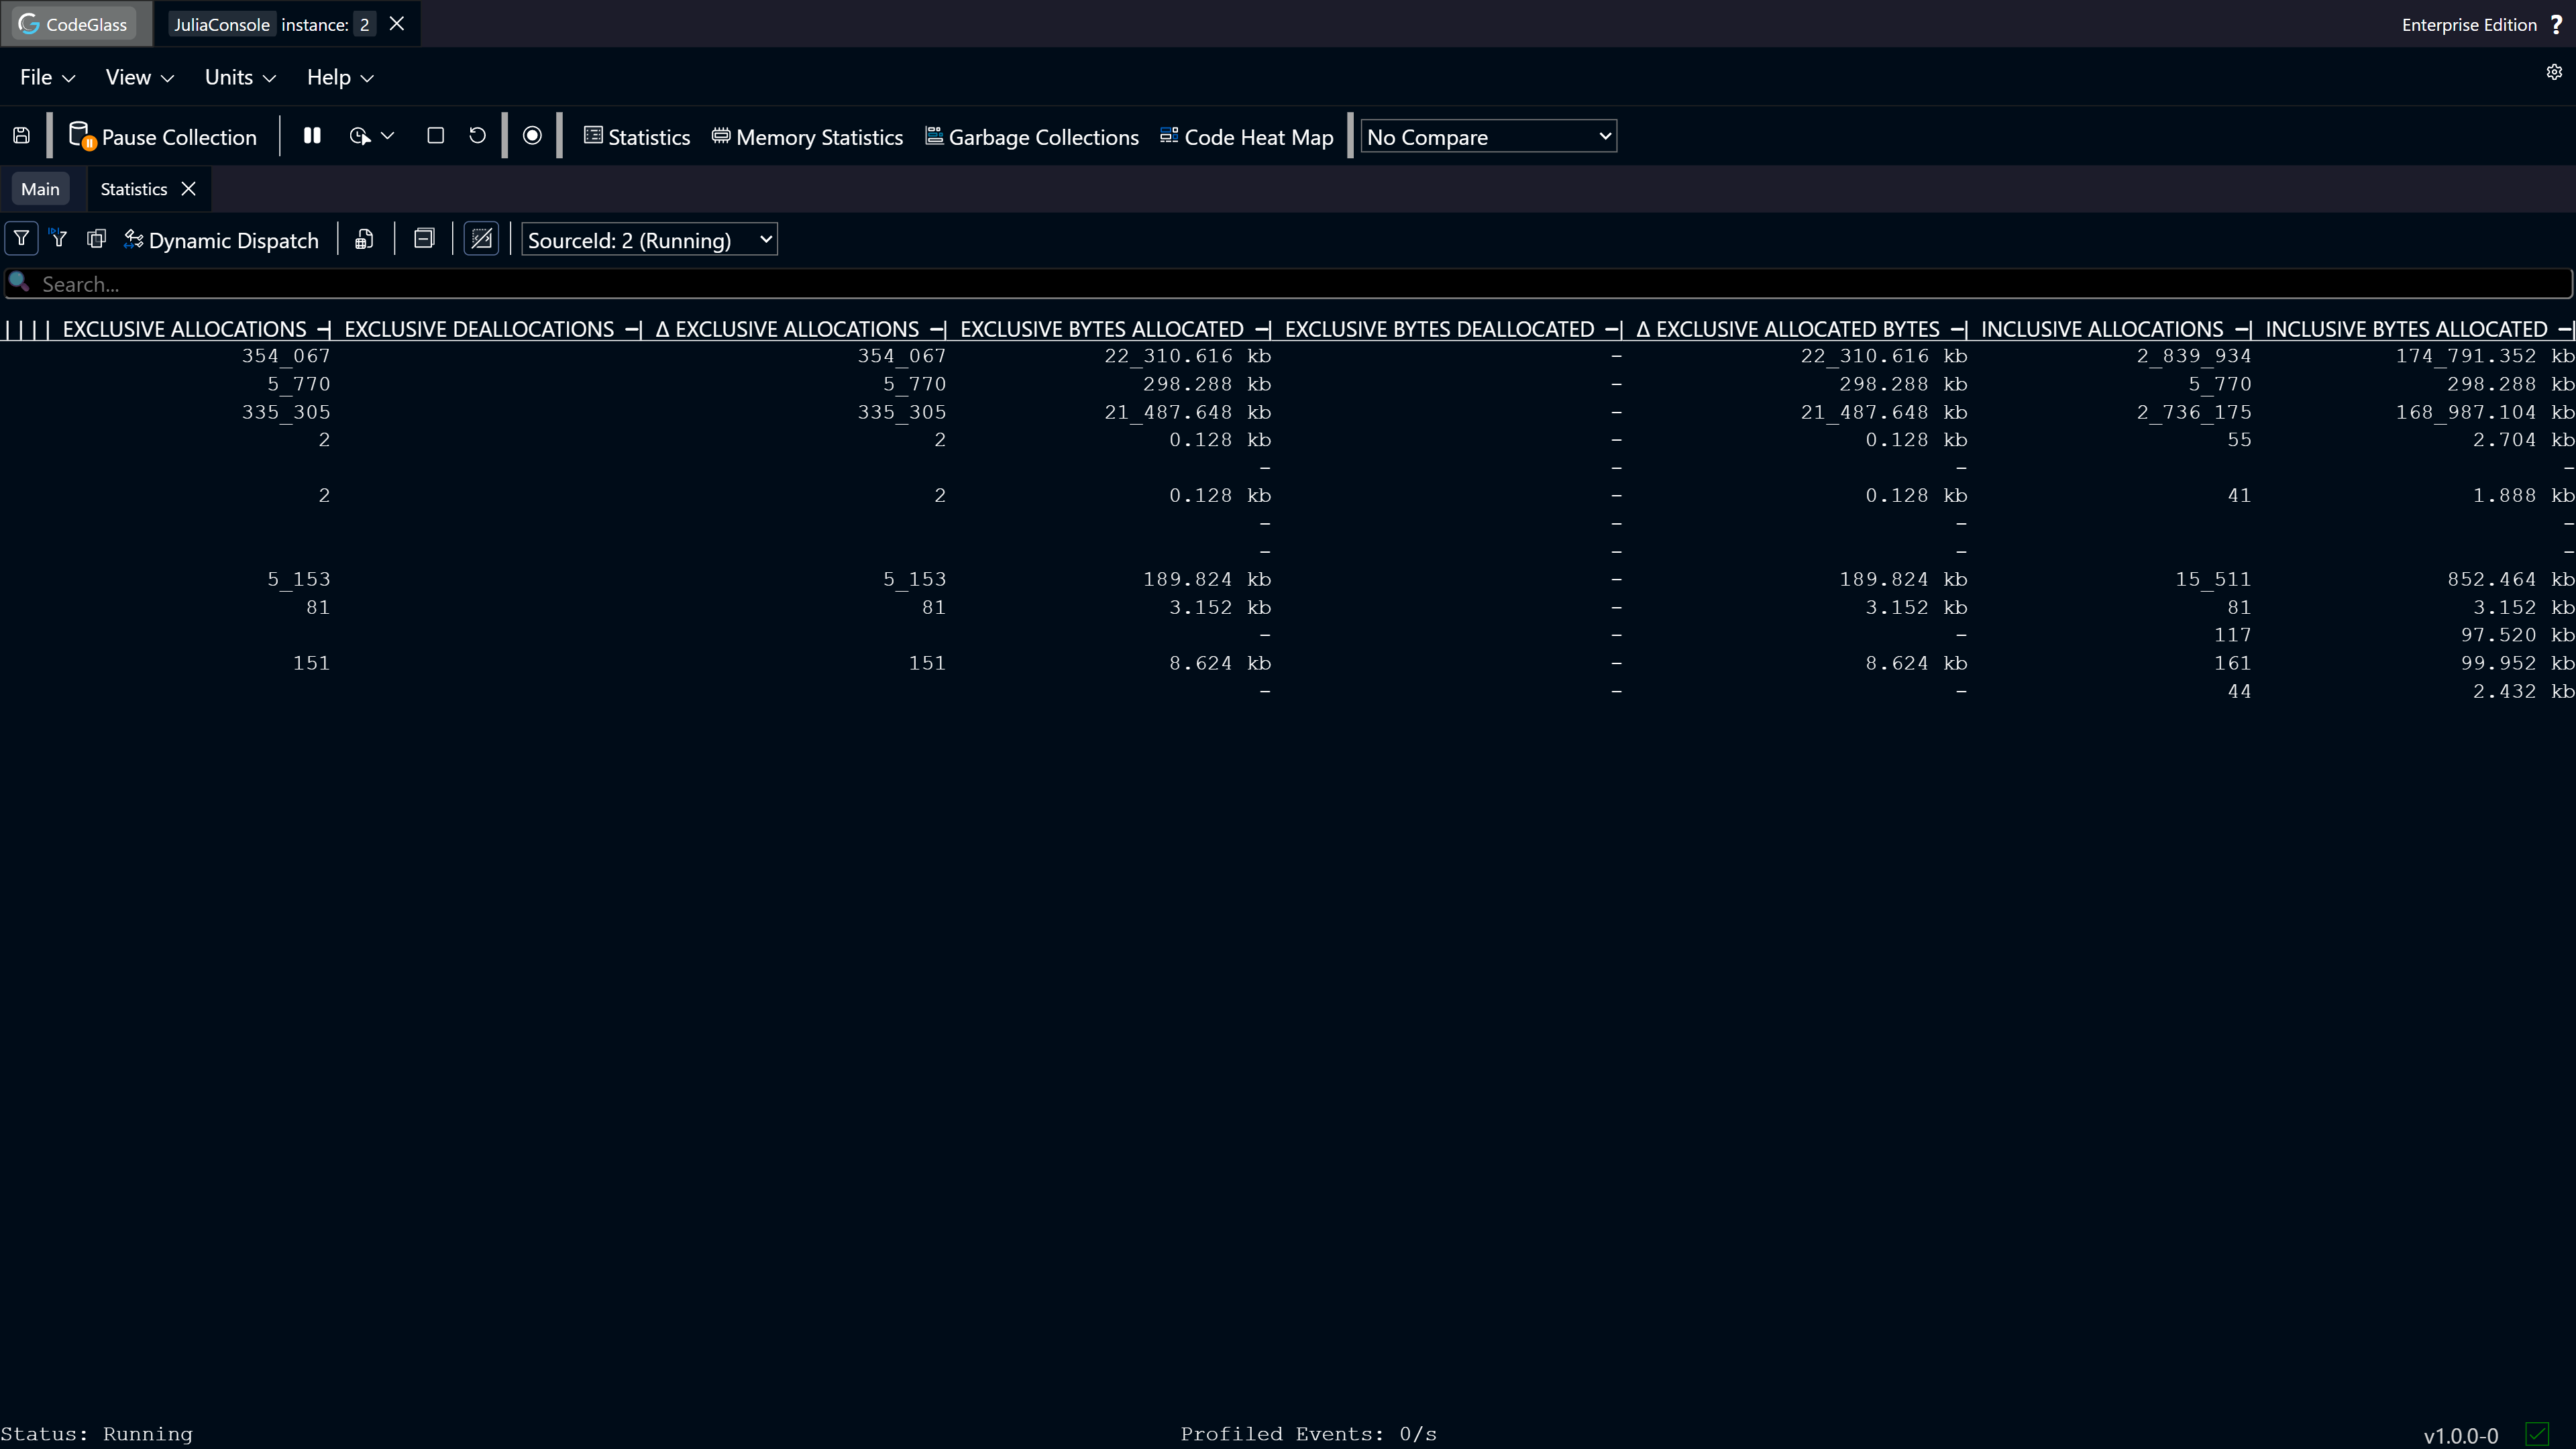2576x1449 pixels.
Task: Open the View menu
Action: click(x=140, y=77)
